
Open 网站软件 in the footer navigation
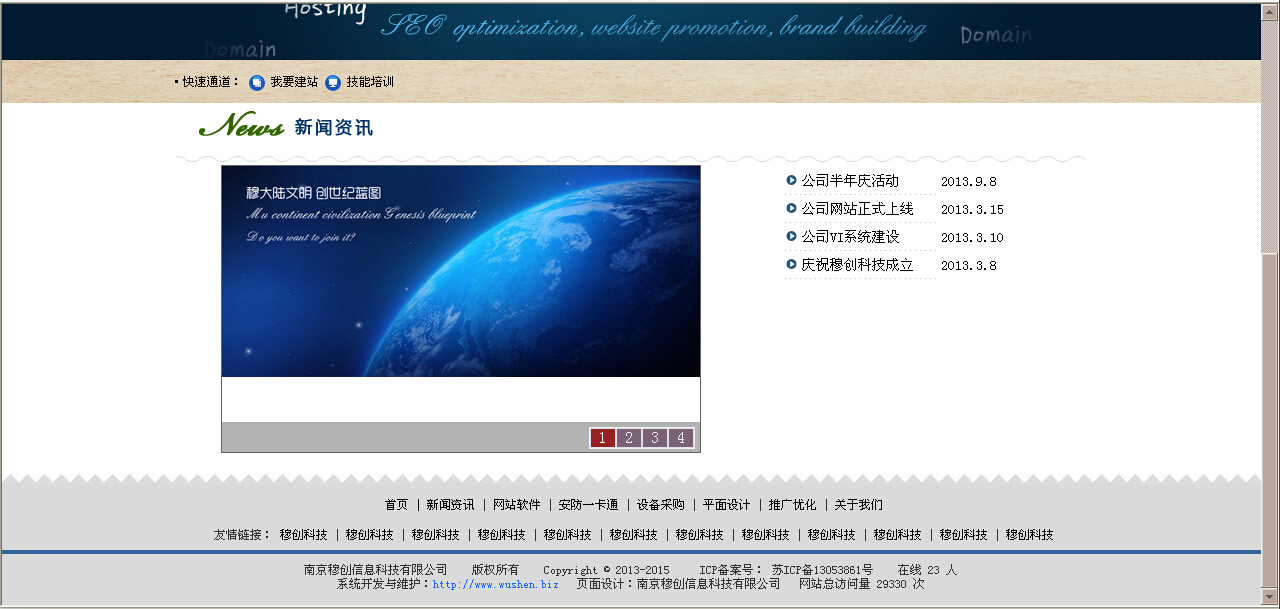[516, 505]
